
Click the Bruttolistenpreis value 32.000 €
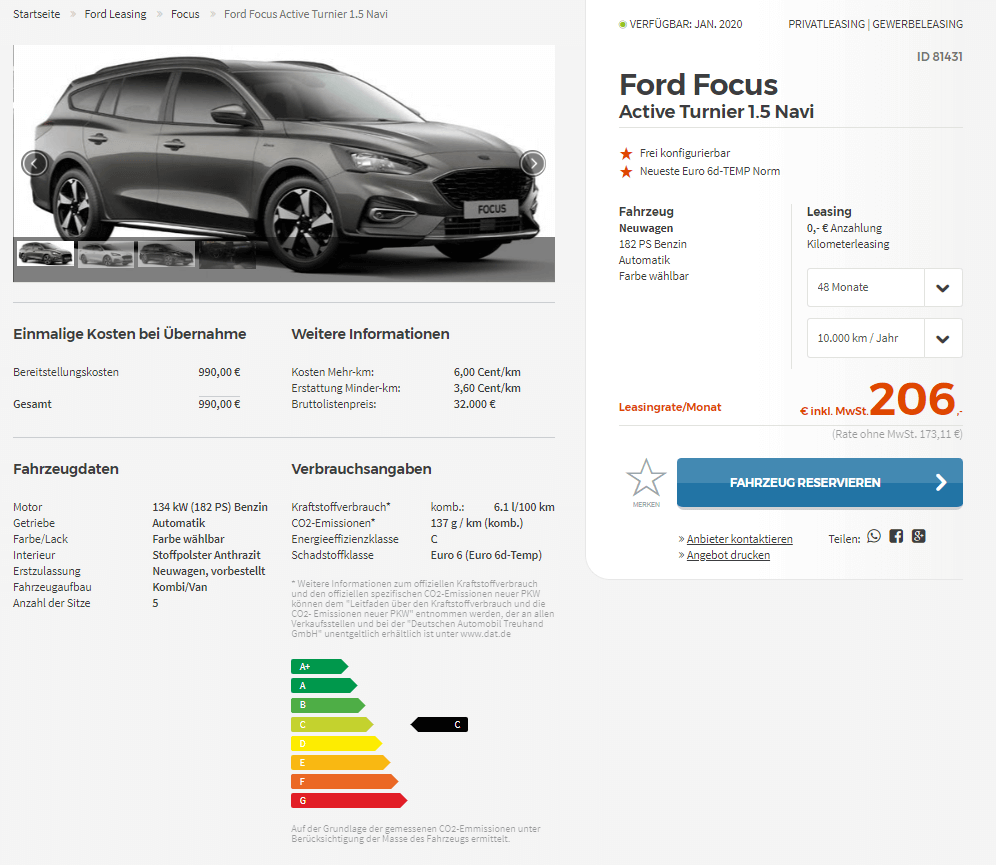[x=474, y=404]
